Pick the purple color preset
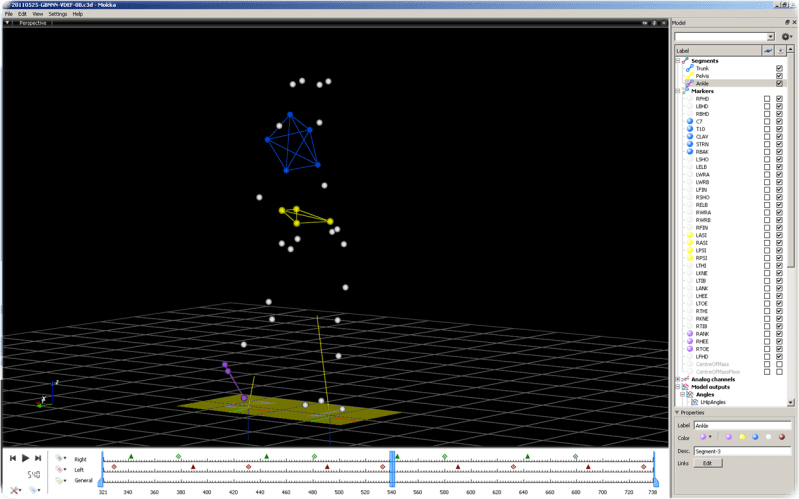The image size is (799, 499). coord(729,437)
